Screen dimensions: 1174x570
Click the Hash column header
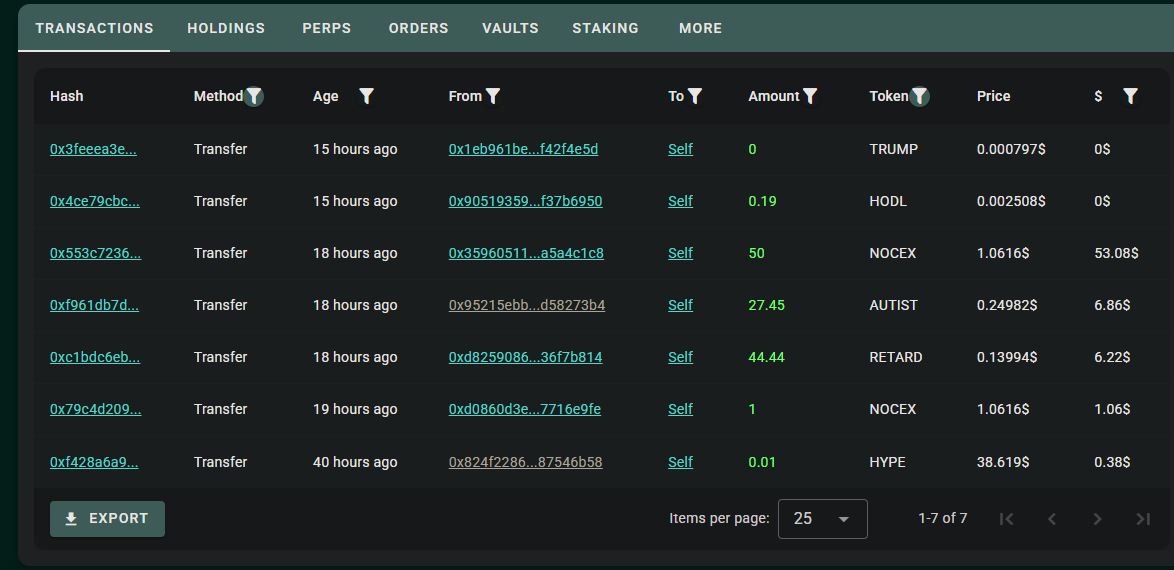tap(67, 96)
